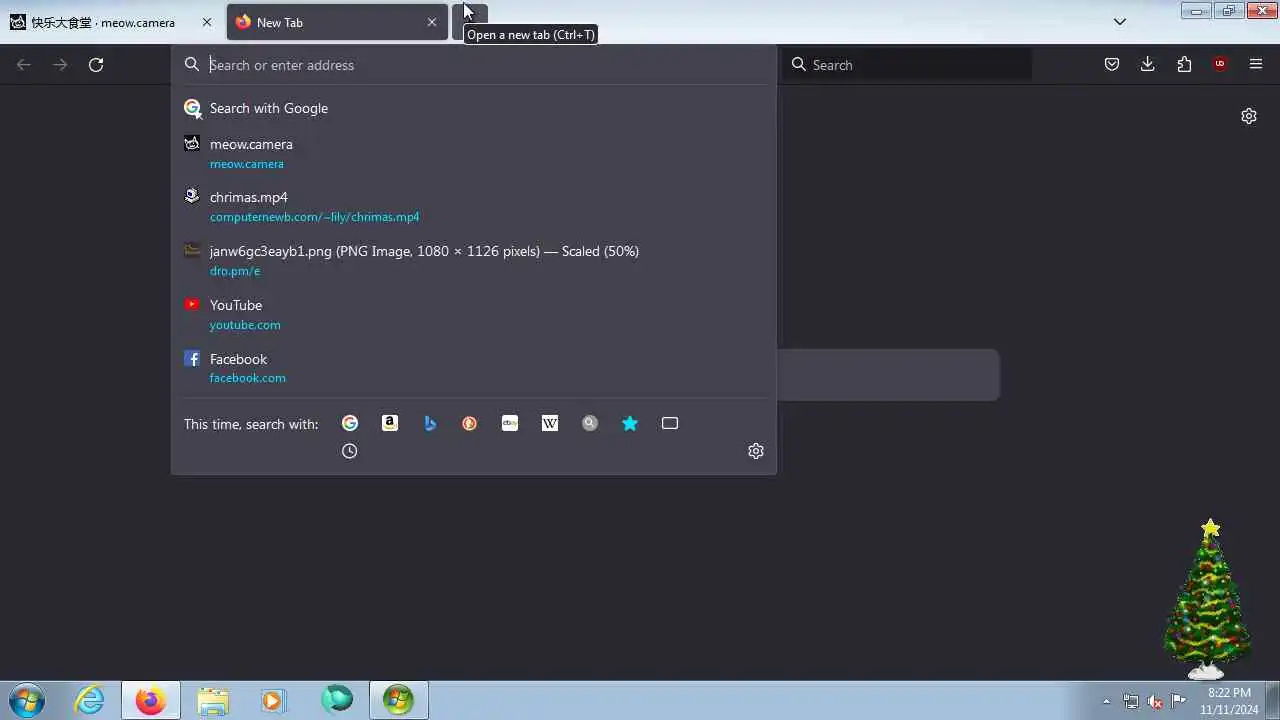Choose Search with Google suggestion

click(x=474, y=108)
